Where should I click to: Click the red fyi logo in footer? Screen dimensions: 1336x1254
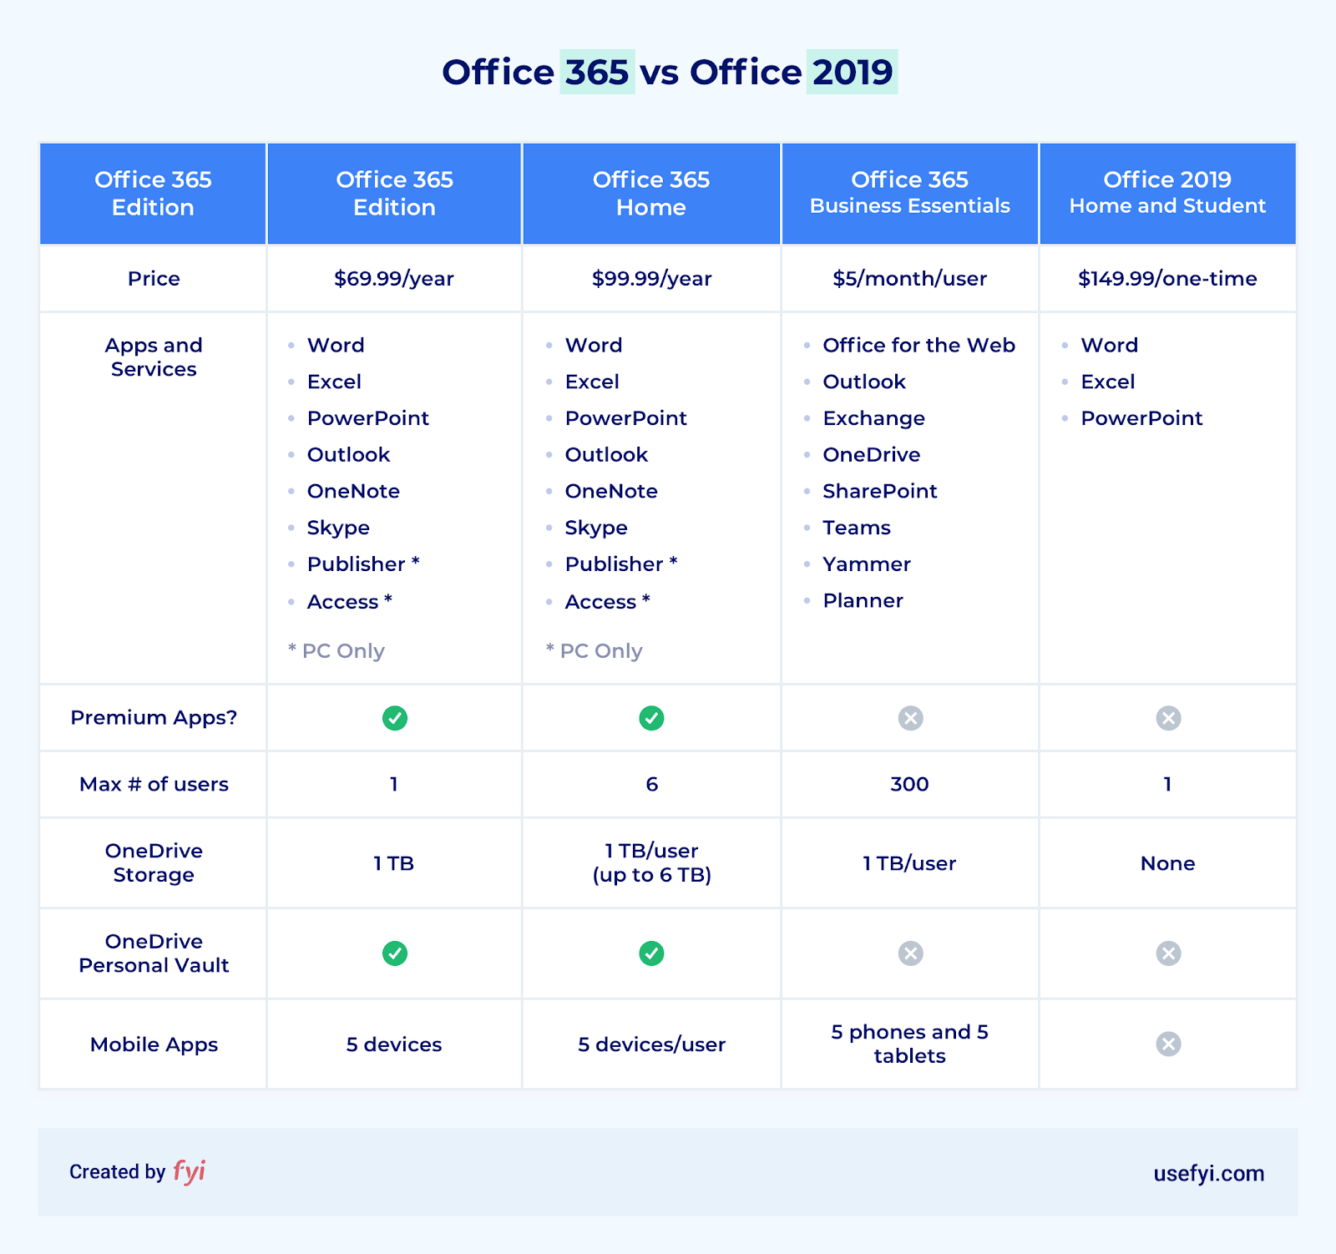coord(189,1171)
